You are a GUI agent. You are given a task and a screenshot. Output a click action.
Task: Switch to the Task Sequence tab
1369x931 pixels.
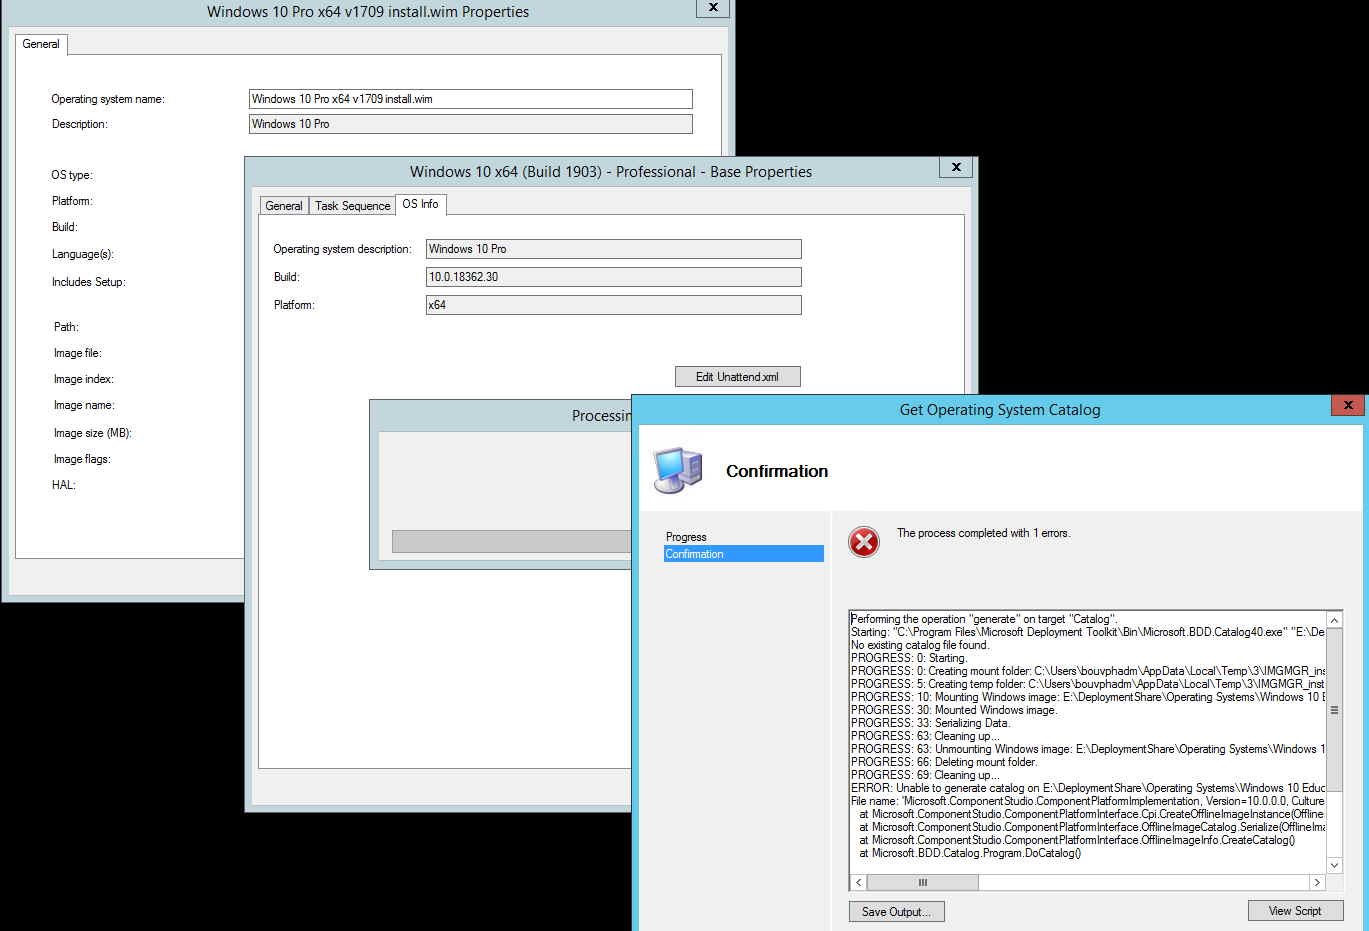click(x=351, y=205)
